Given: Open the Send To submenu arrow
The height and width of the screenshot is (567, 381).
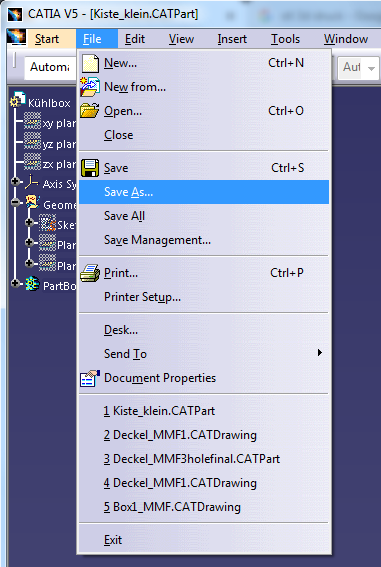Looking at the screenshot, I should click(319, 353).
